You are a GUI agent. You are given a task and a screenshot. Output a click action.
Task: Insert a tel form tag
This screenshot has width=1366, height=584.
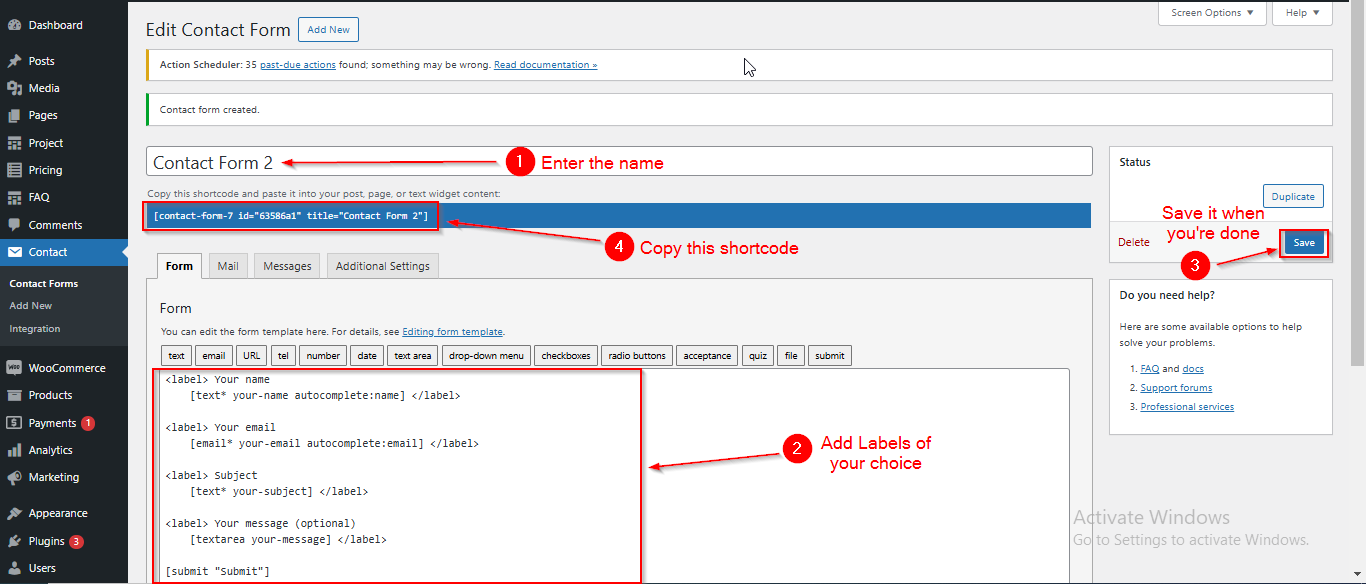283,356
